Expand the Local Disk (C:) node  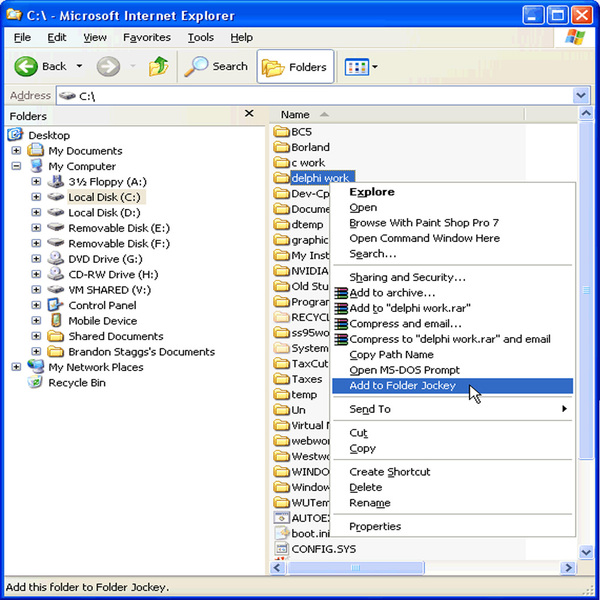36,197
